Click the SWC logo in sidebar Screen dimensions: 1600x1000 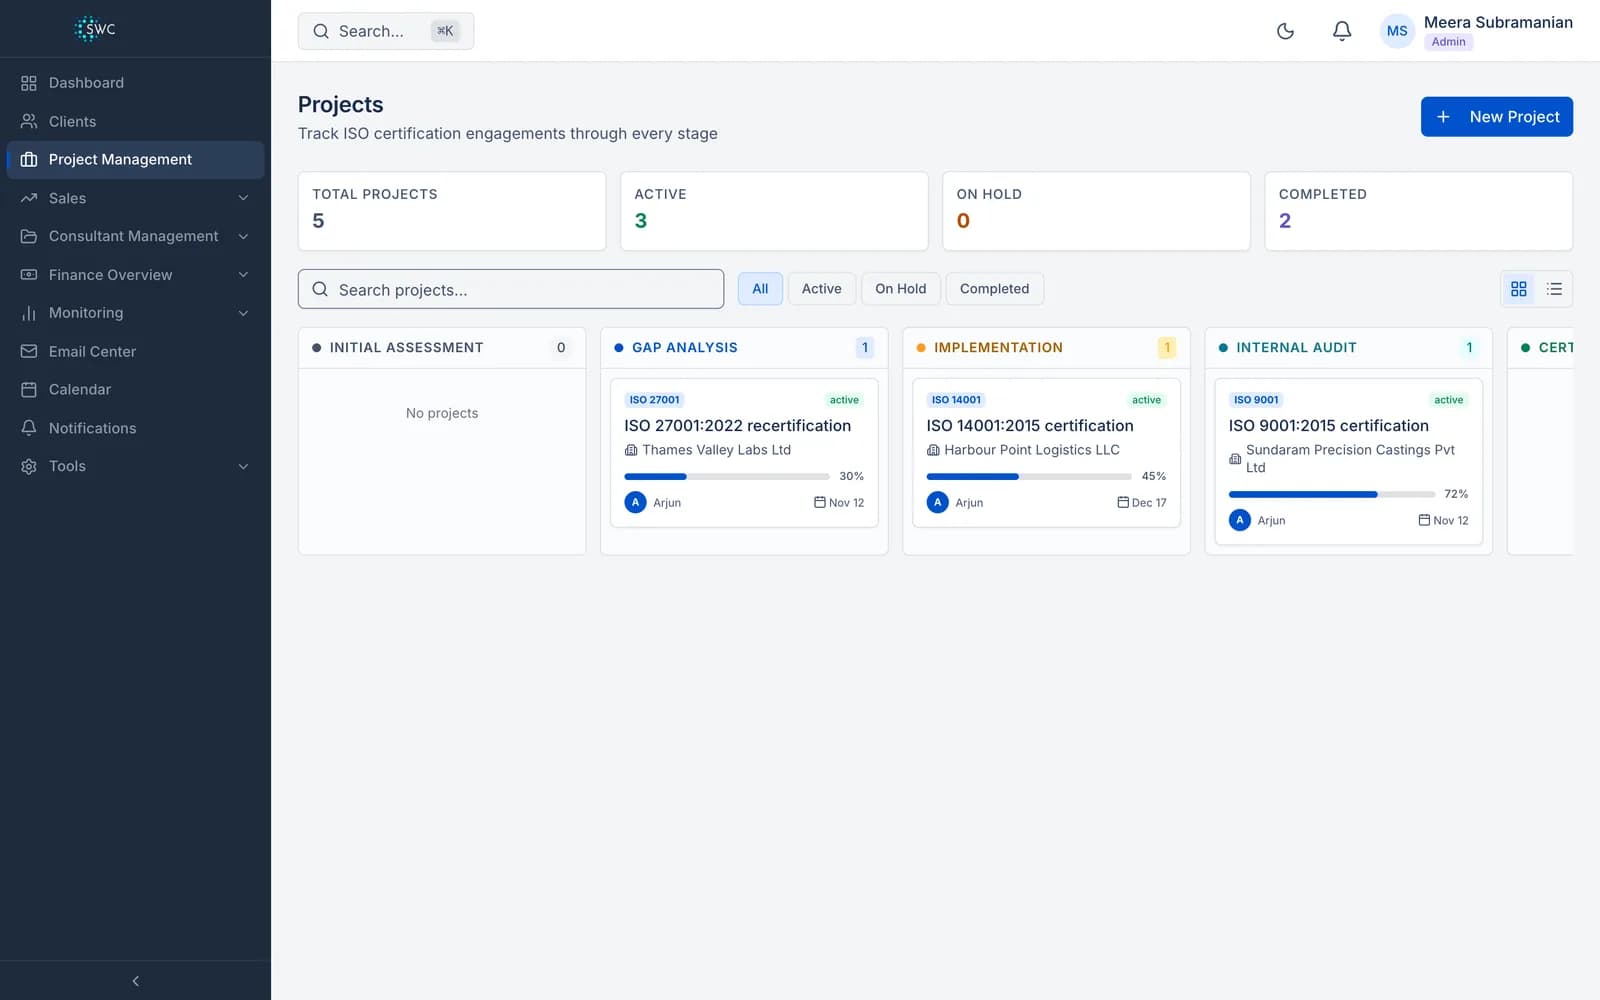[x=96, y=29]
